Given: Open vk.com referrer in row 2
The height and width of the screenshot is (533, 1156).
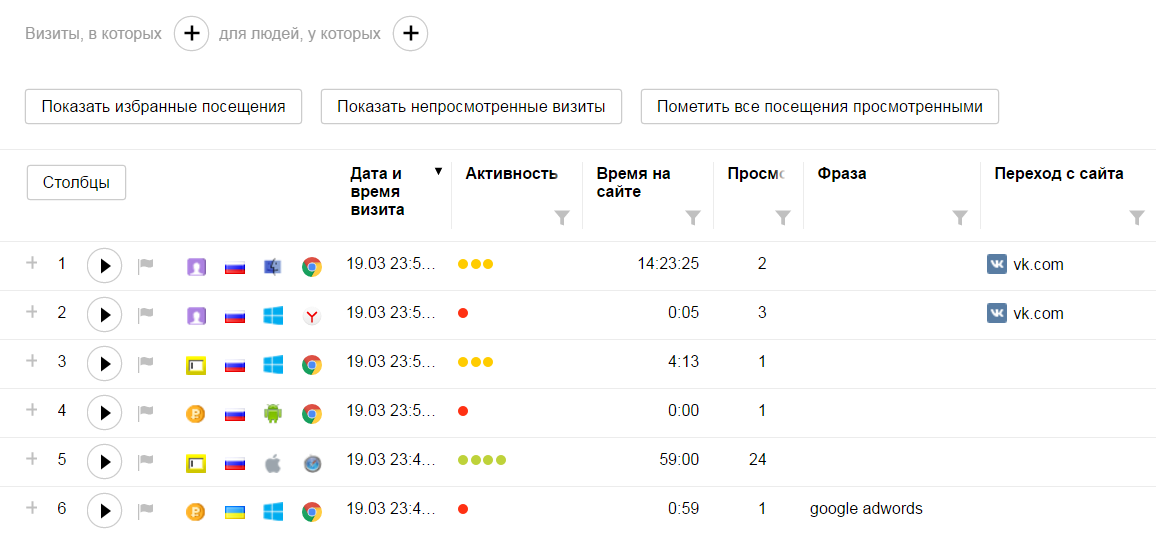Looking at the screenshot, I should (1038, 314).
